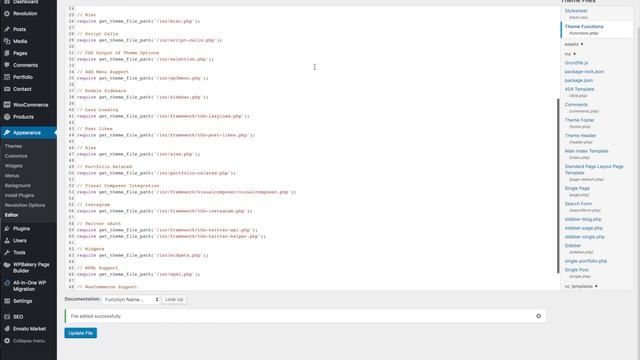This screenshot has width=640, height=360.
Task: Click the WPBakery Page Builder icon
Action: coord(7,265)
